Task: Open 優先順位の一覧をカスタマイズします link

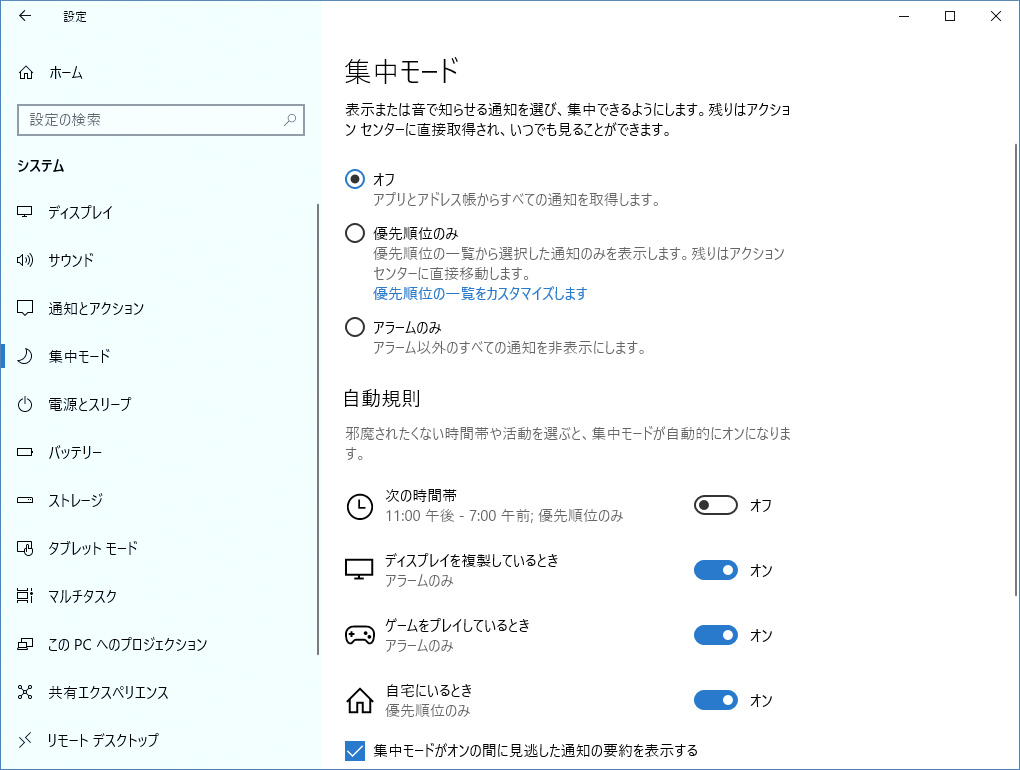Action: click(480, 294)
